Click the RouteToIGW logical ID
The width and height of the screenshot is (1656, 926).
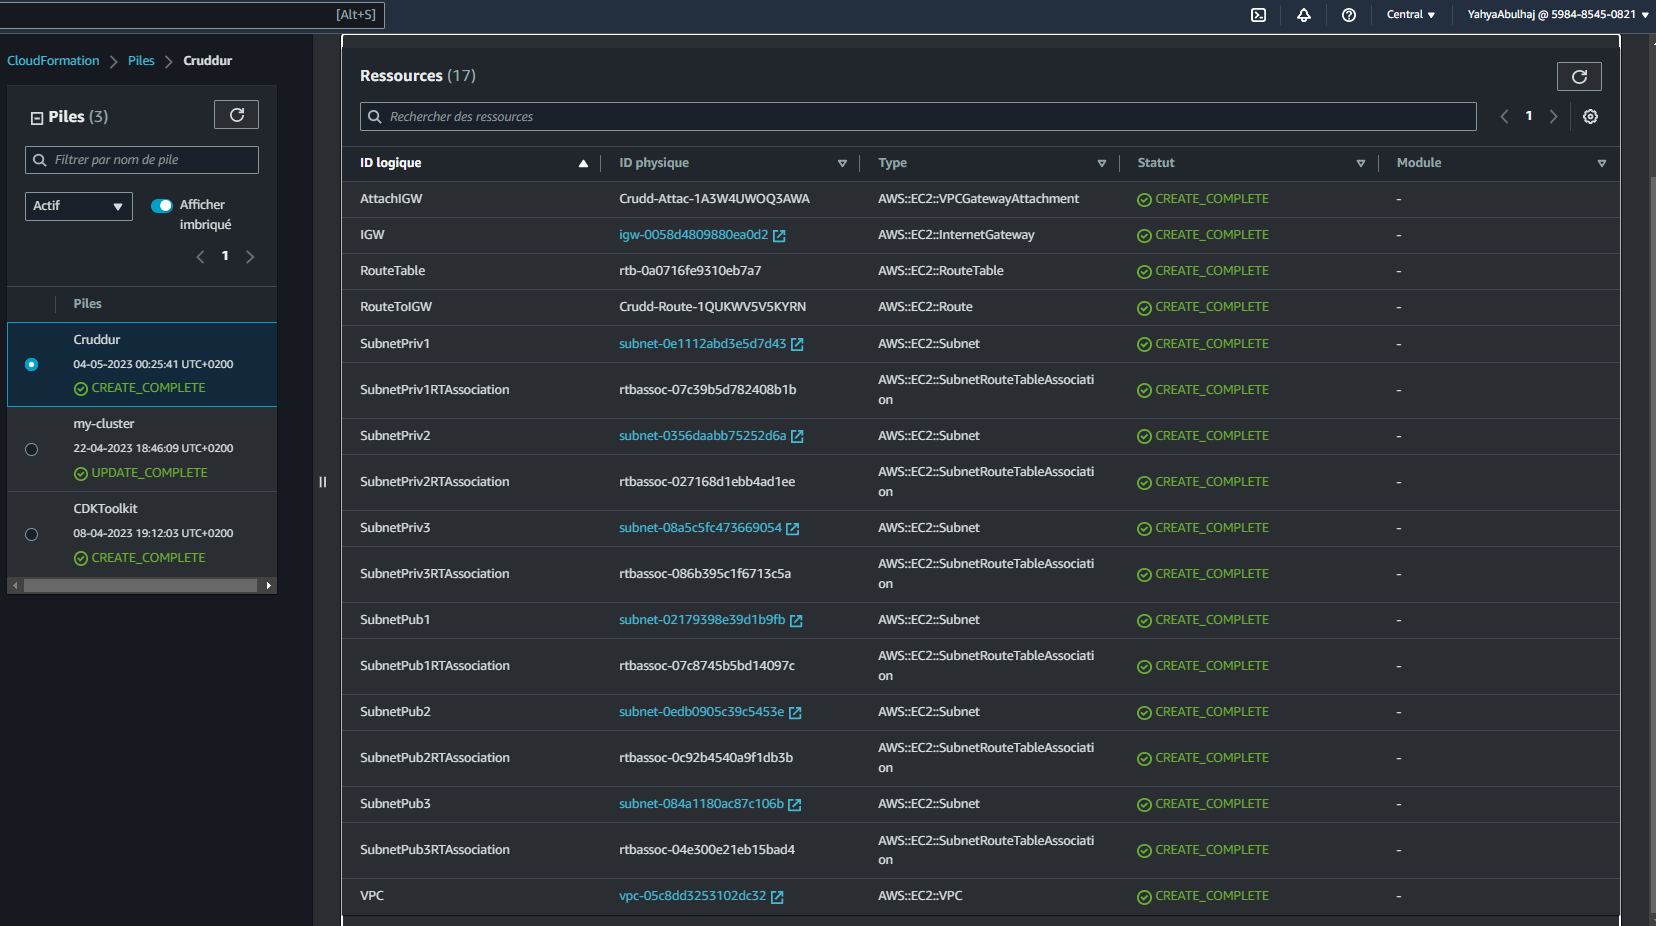click(396, 307)
